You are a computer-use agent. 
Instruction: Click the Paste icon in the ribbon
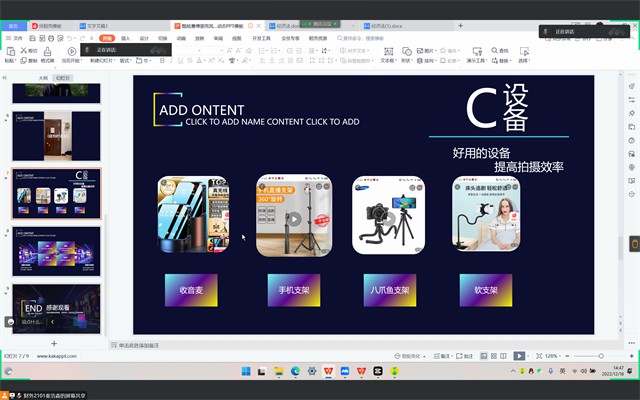coord(11,51)
